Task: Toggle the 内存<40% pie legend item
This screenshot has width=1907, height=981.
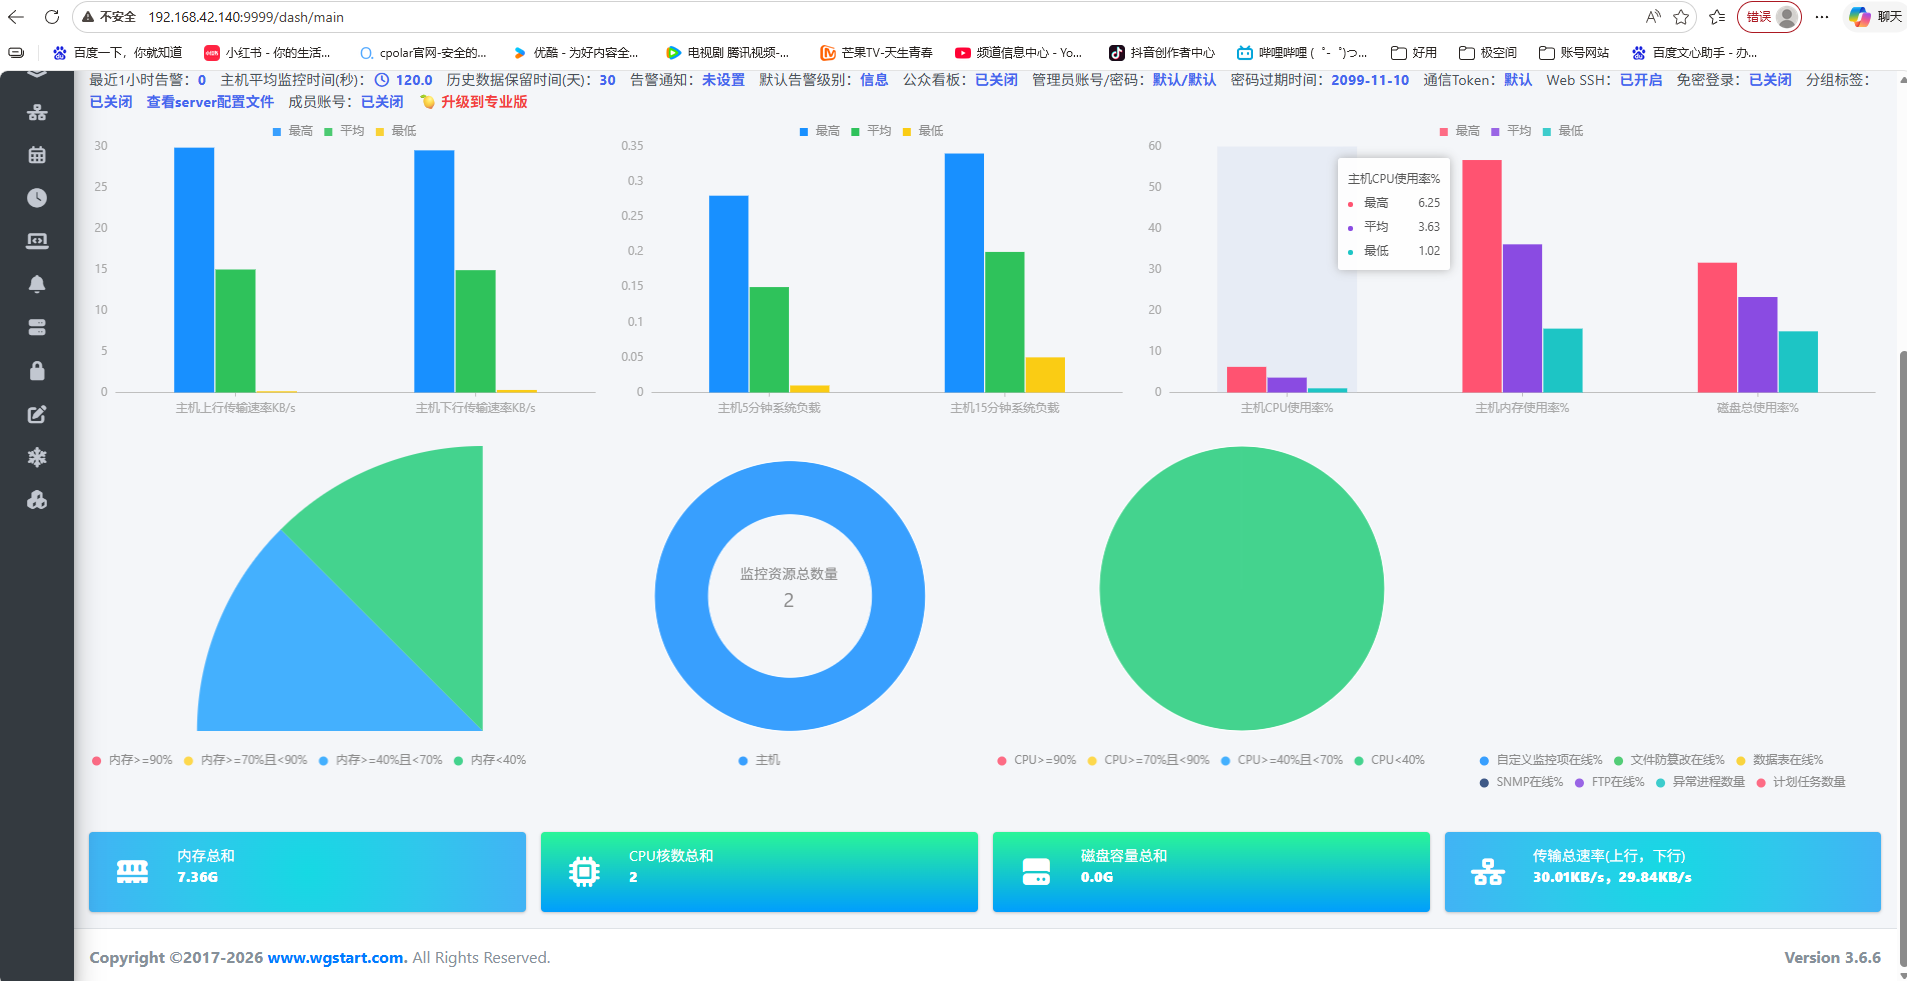Action: pyautogui.click(x=490, y=760)
